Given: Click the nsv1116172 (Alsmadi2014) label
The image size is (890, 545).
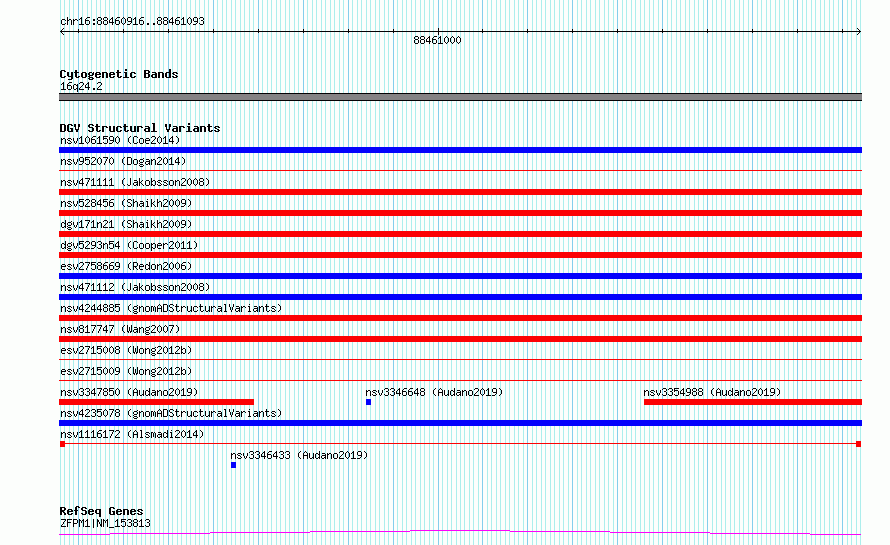Looking at the screenshot, I should pyautogui.click(x=132, y=434).
